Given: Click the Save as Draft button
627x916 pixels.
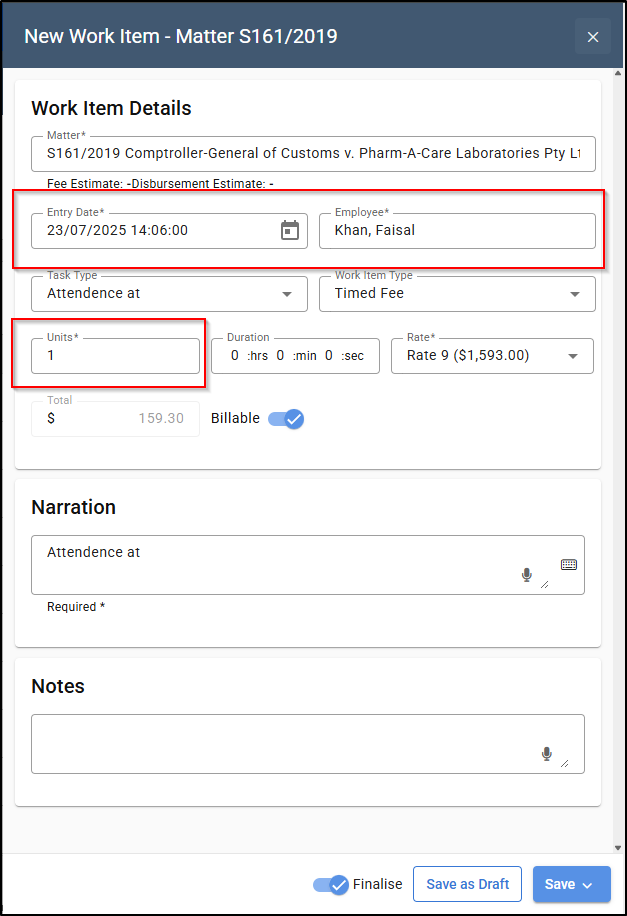Looking at the screenshot, I should click(467, 884).
